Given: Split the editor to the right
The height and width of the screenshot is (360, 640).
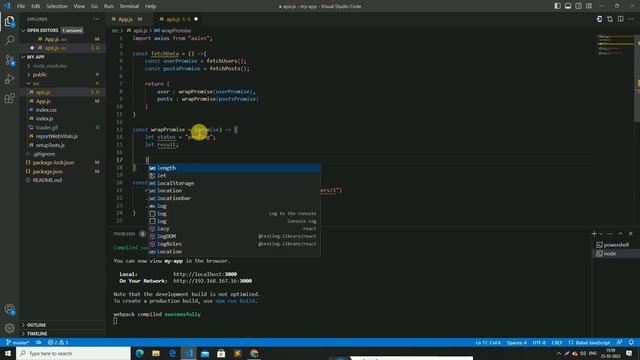Looking at the screenshot, I should click(x=620, y=19).
